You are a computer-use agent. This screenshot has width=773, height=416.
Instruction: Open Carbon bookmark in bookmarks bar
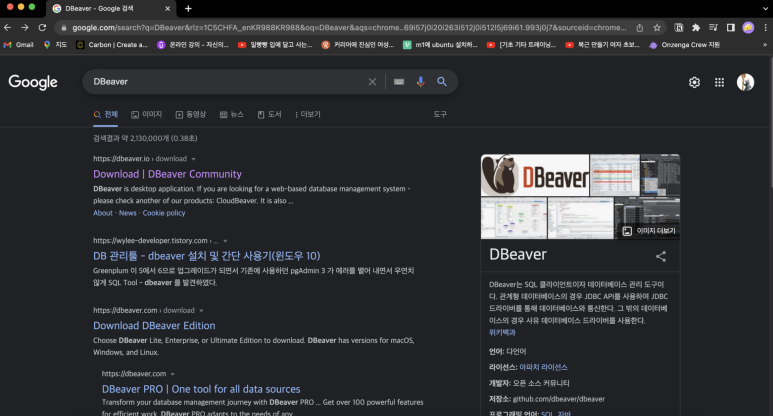(112, 45)
